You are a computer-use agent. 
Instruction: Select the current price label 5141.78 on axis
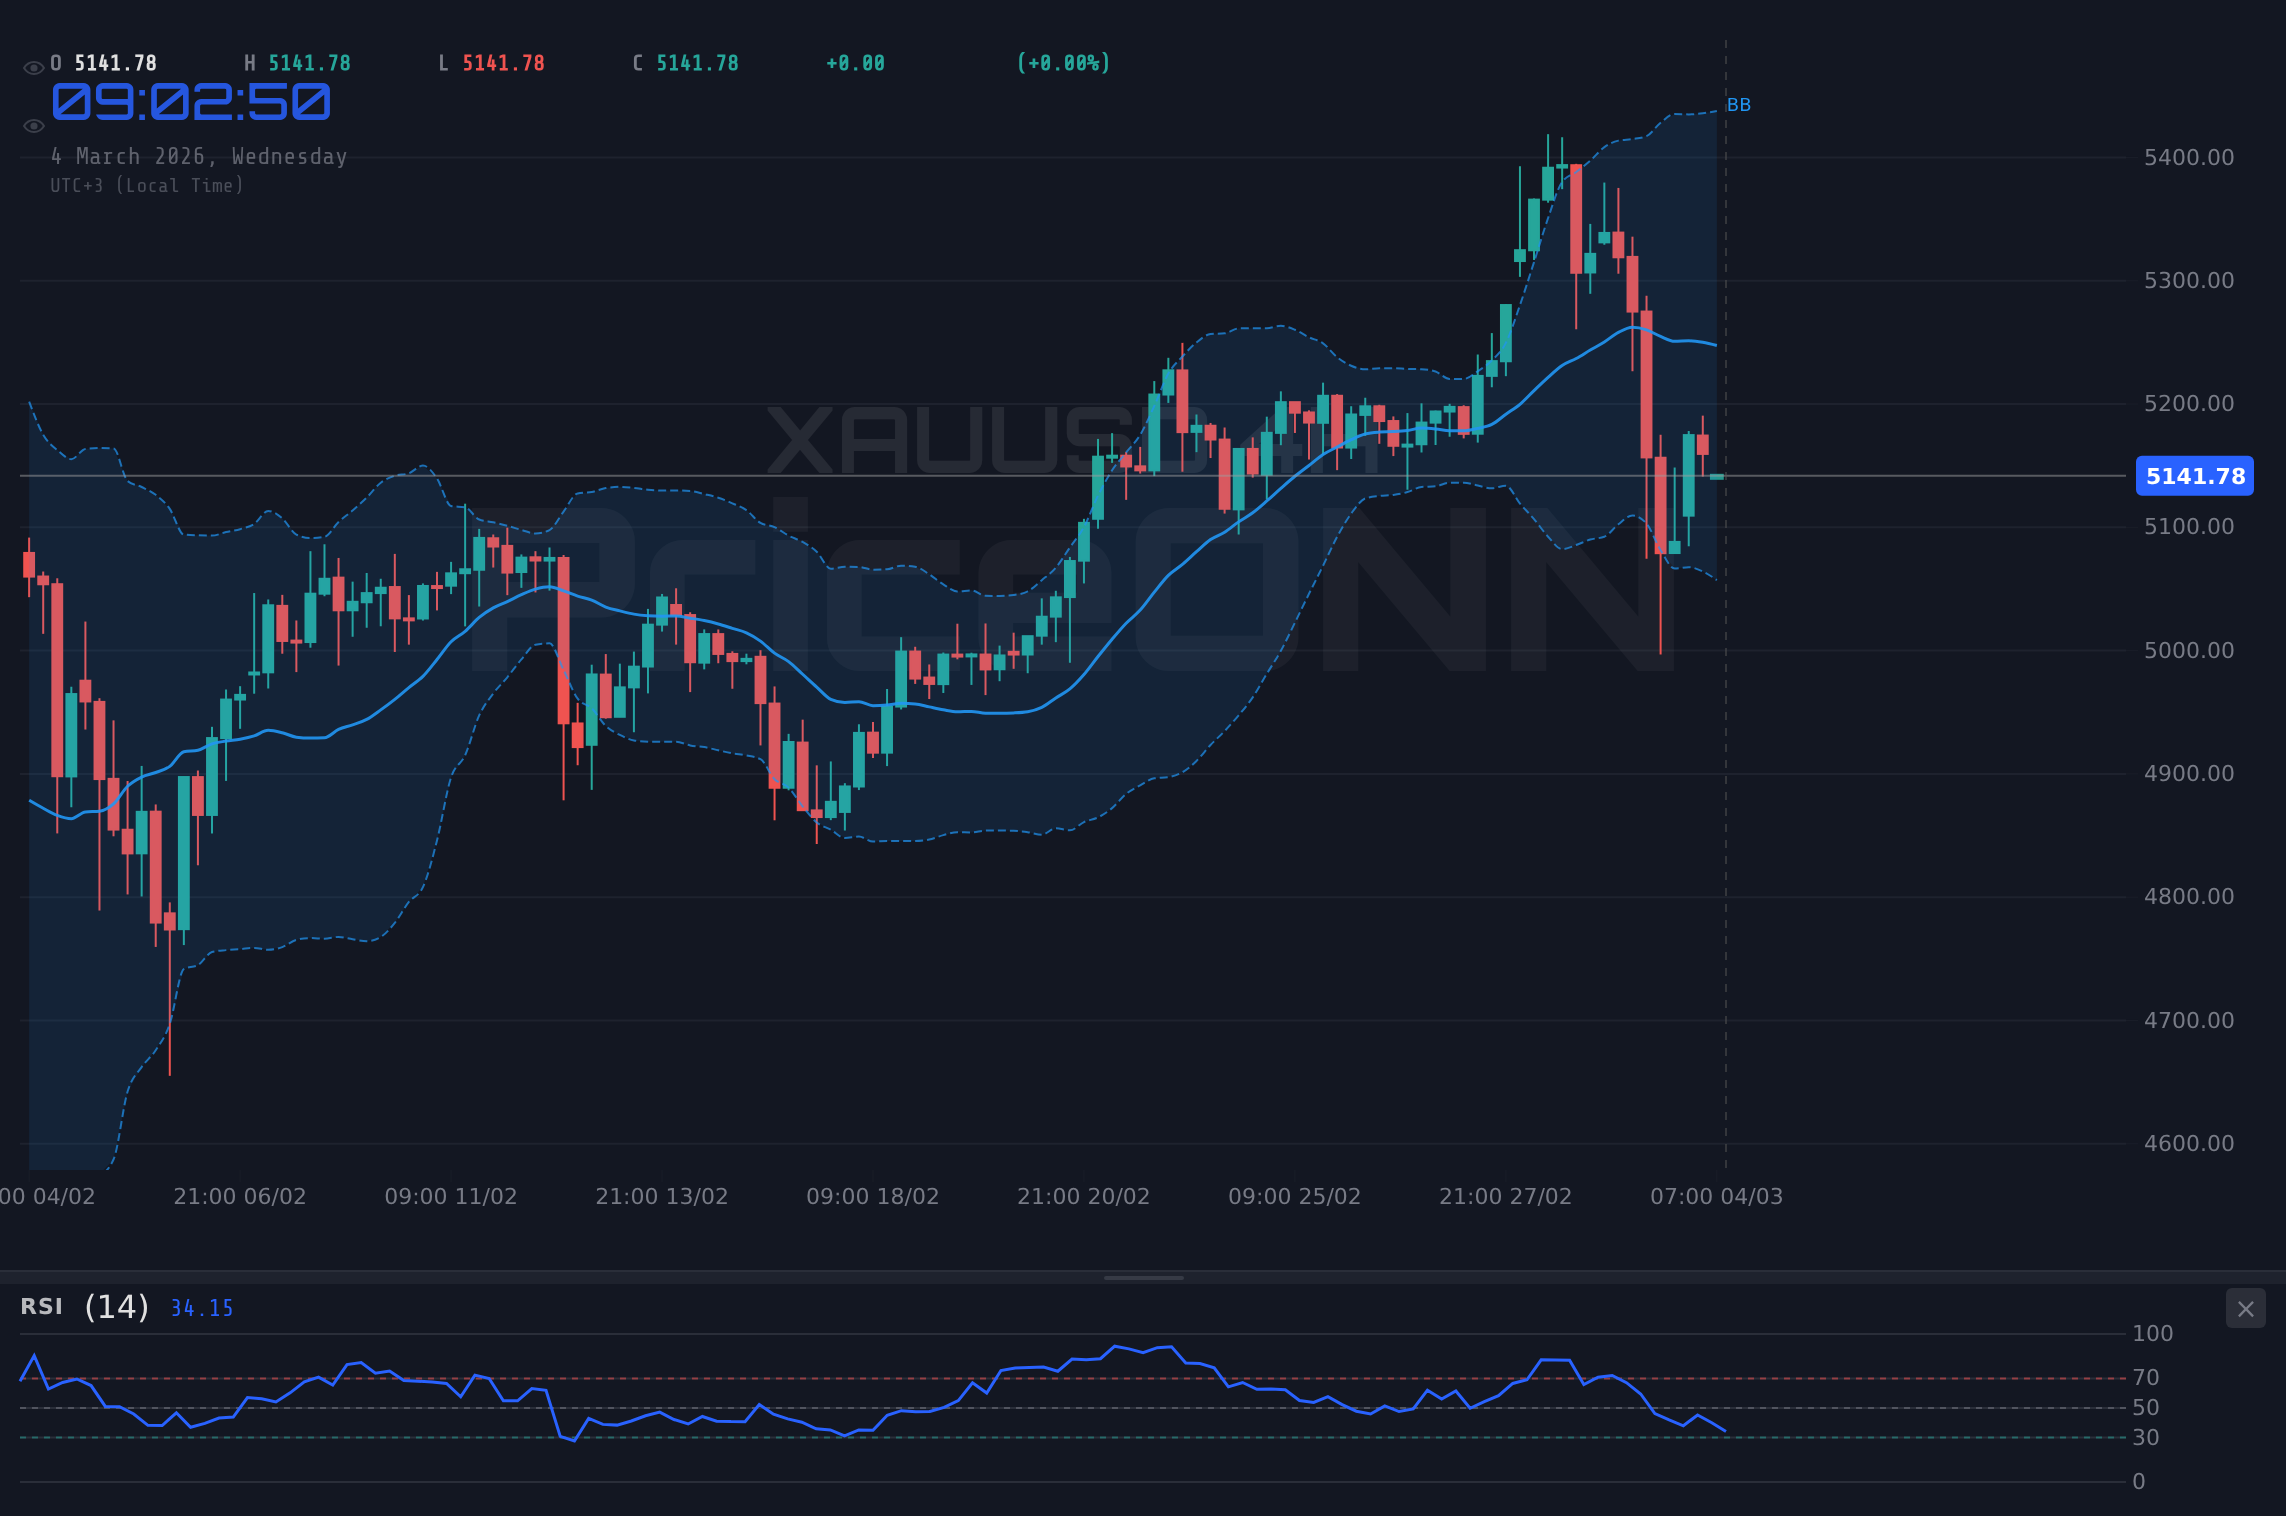coord(2194,477)
